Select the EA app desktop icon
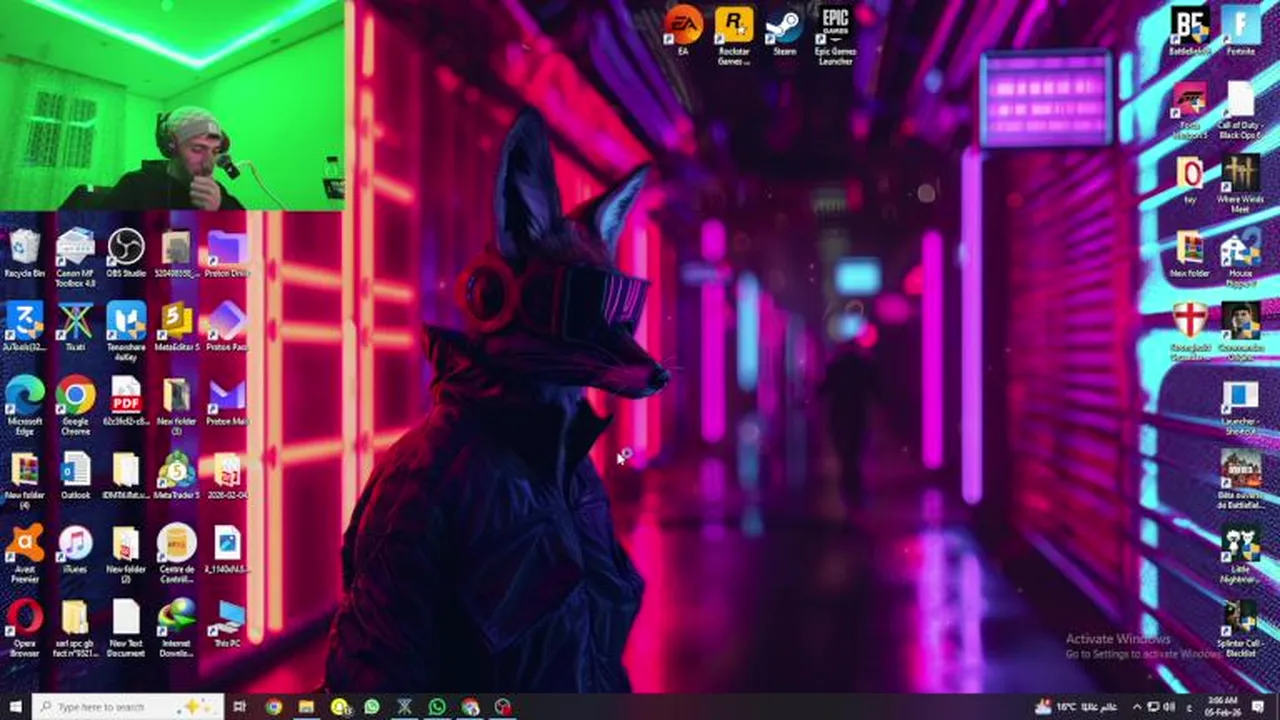Viewport: 1280px width, 720px height. tap(684, 30)
